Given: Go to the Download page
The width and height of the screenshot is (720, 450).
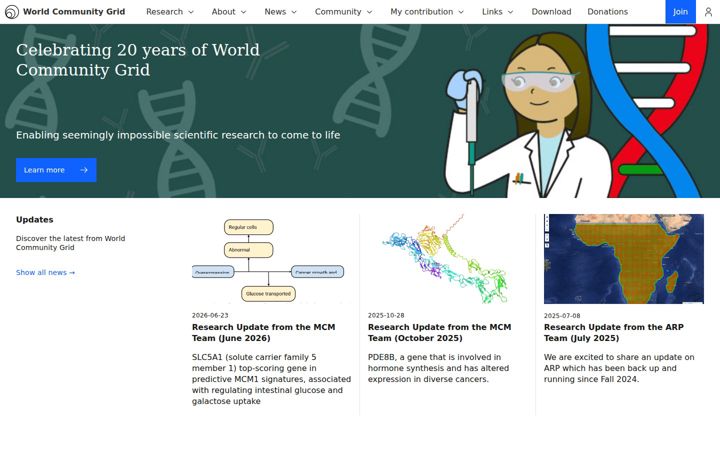Looking at the screenshot, I should coord(551,12).
